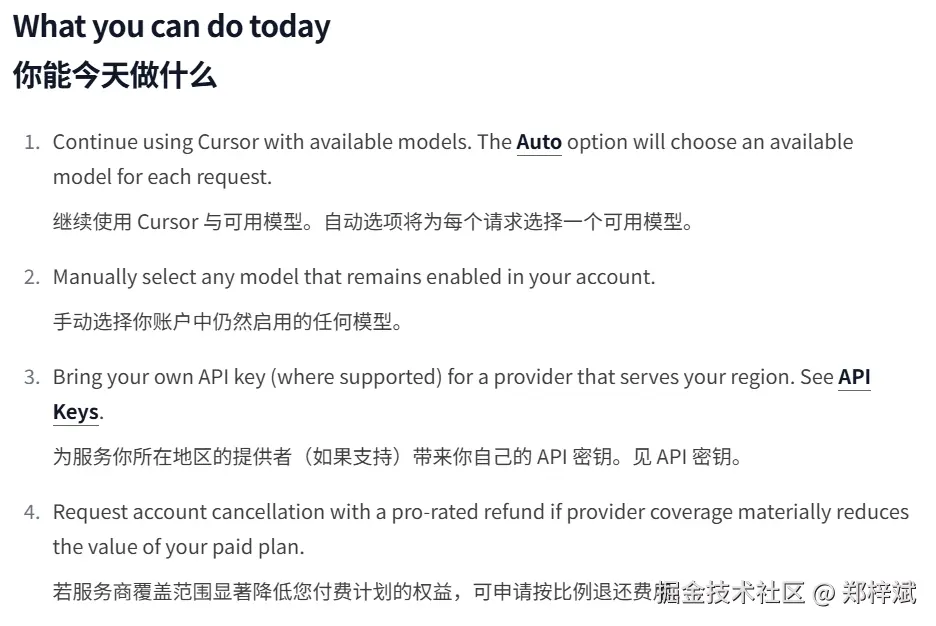
Task: Click the Chinese line starting 若服务商覆盖范围
Action: point(350,593)
